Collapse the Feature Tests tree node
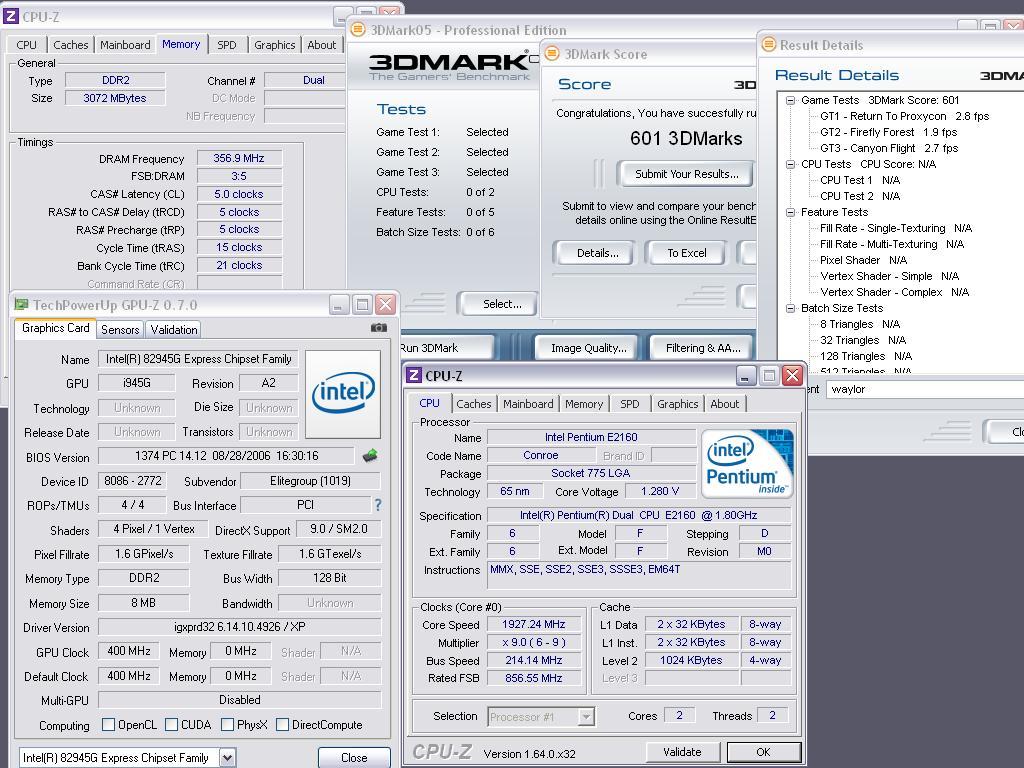This screenshot has width=1024, height=768. tap(790, 212)
